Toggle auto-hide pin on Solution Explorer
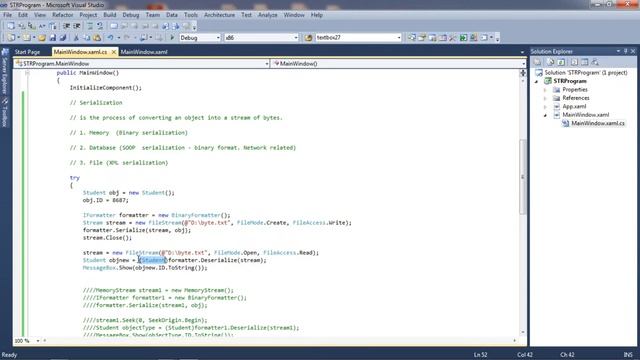640x360 pixels. (626, 51)
